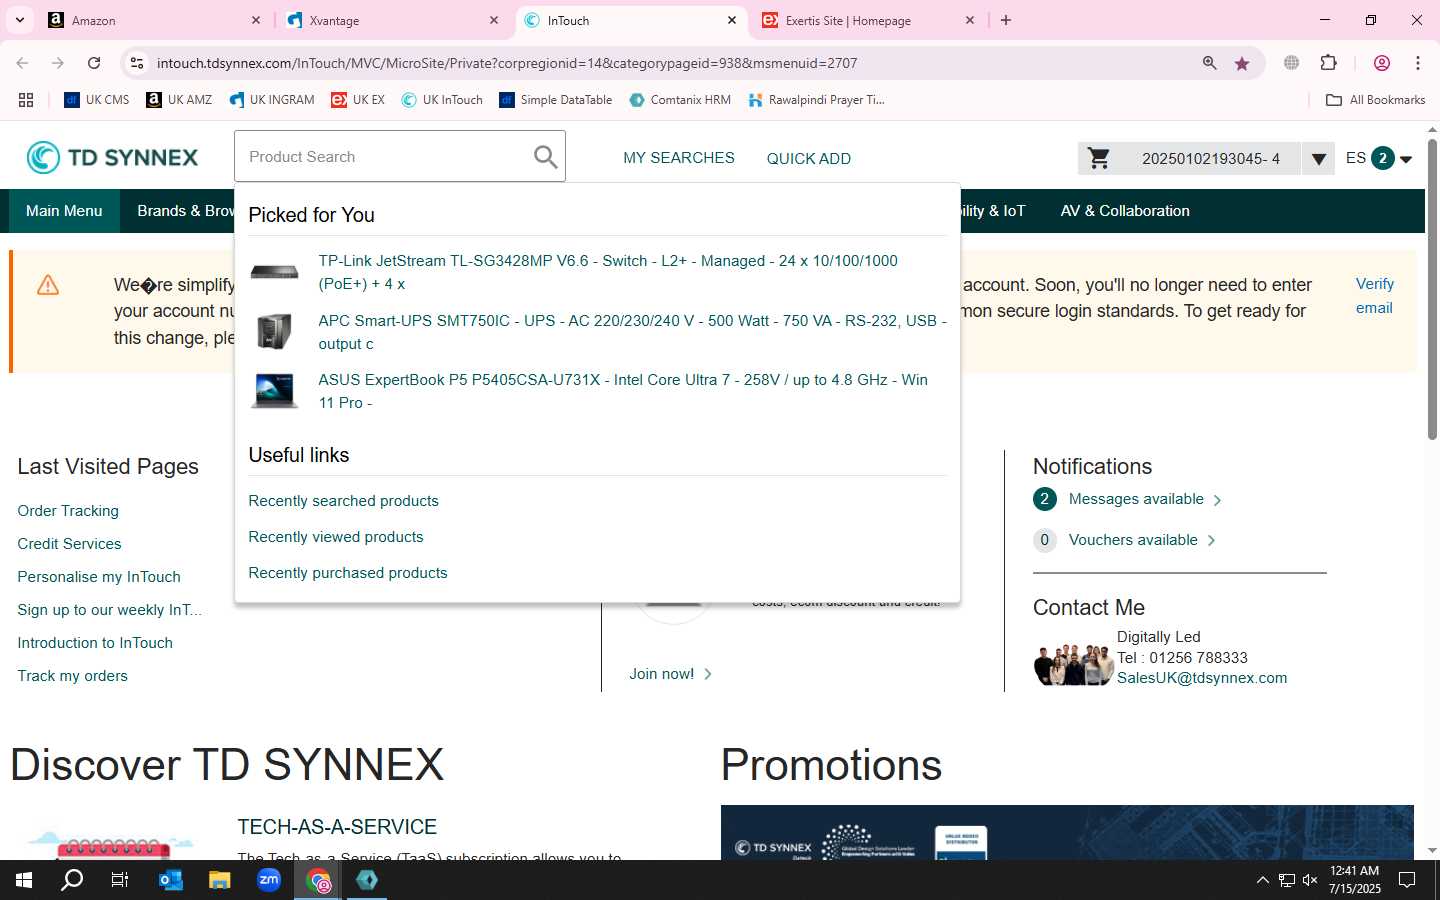Screen dimensions: 1440x900
Task: Open Recently viewed products
Action: 336,537
